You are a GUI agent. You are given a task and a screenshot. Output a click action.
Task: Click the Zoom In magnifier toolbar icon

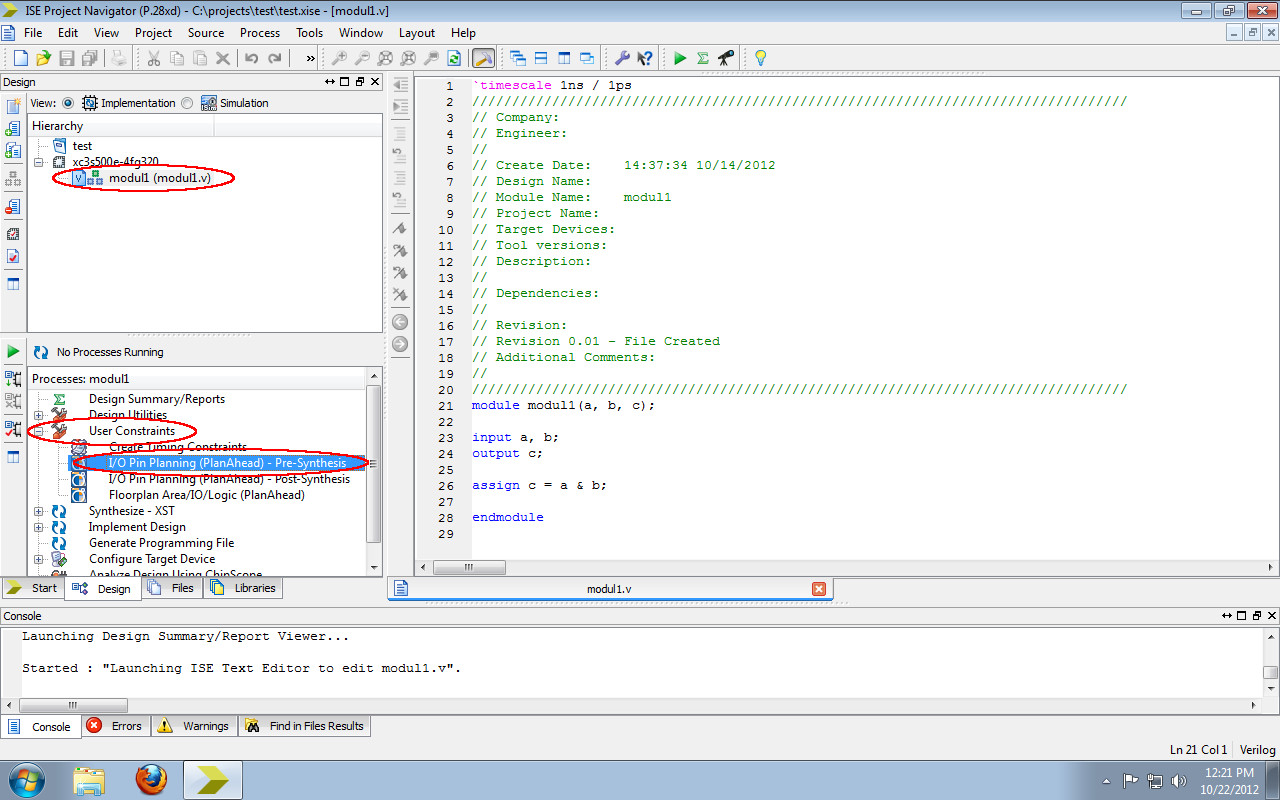coord(341,57)
